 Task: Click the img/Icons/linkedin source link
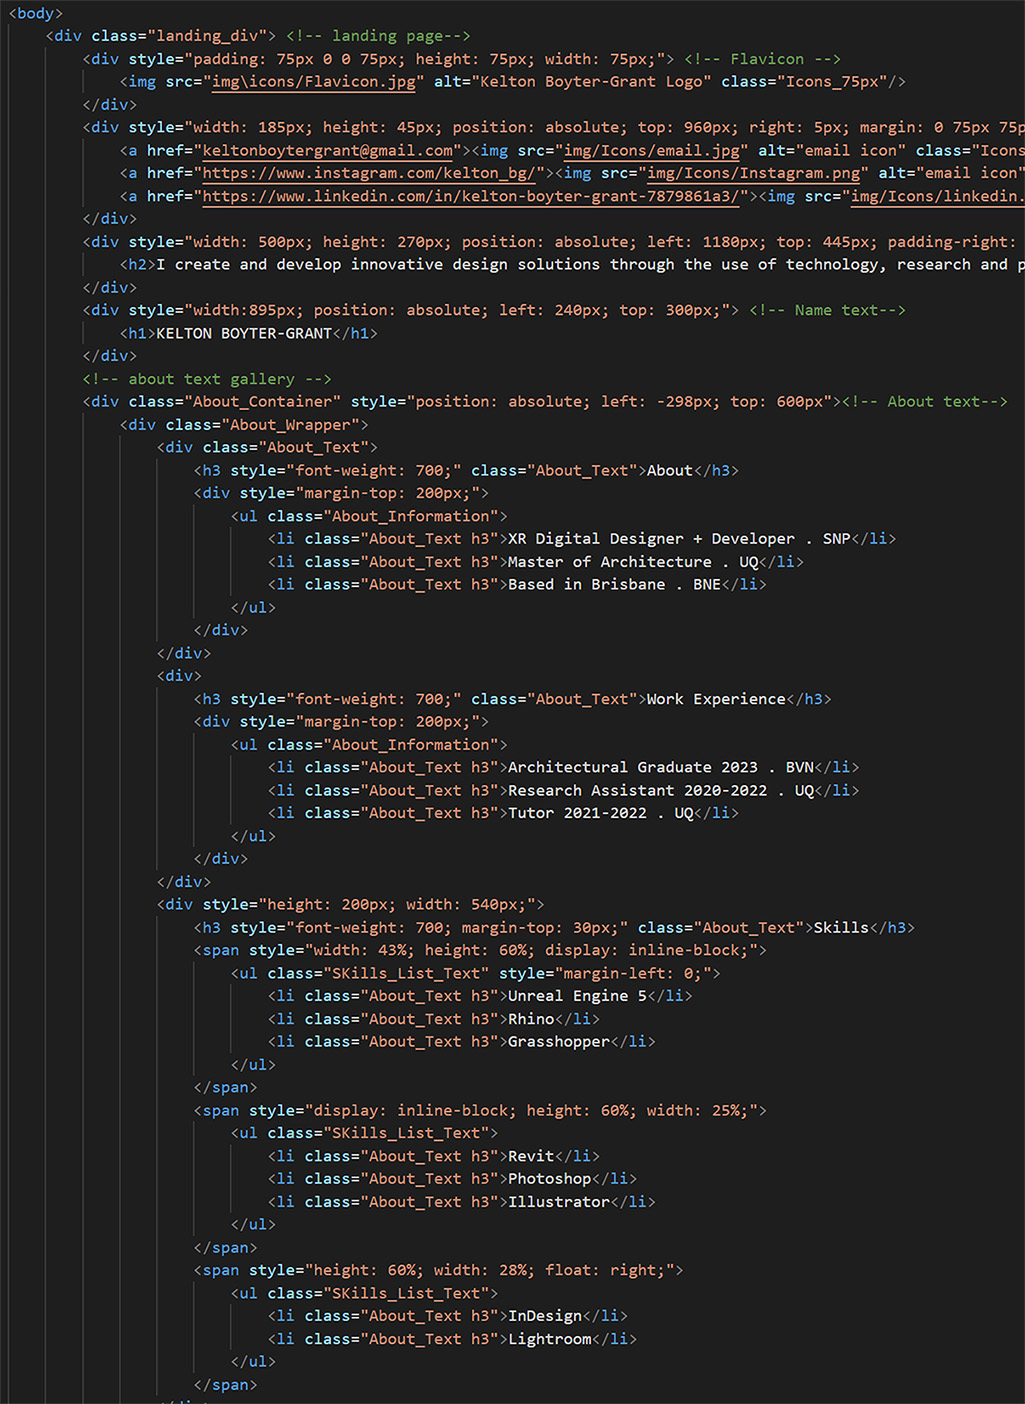[936, 196]
